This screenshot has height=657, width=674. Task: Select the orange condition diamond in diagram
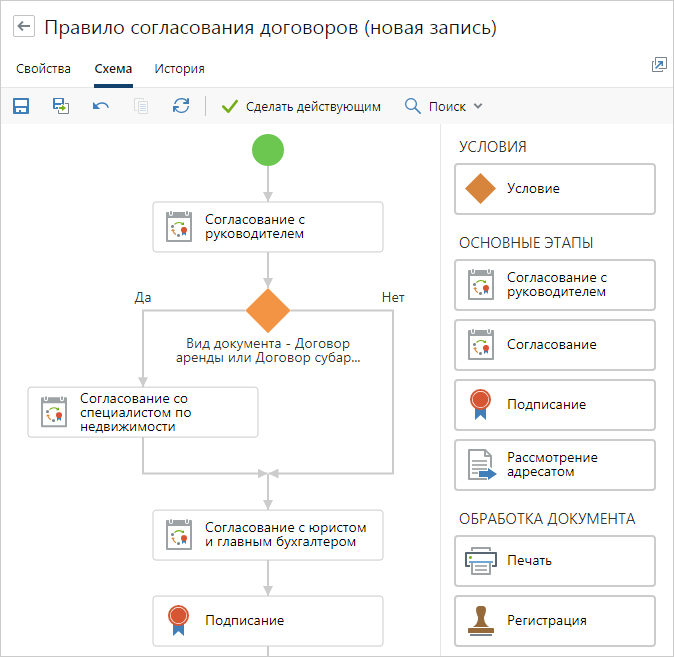[268, 310]
